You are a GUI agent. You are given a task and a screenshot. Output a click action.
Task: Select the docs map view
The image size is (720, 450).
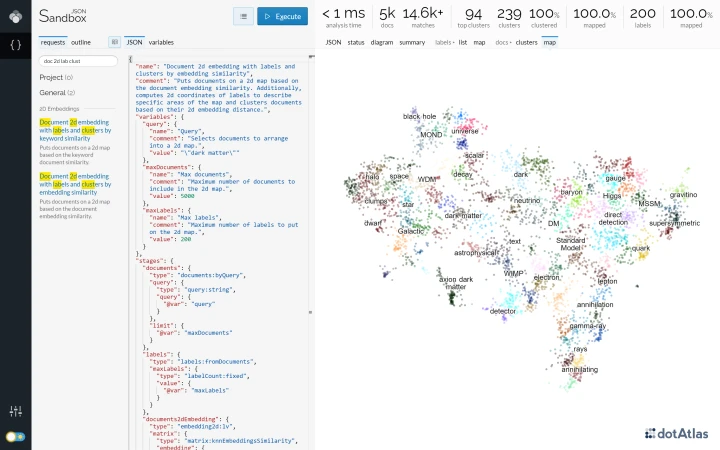pos(550,42)
